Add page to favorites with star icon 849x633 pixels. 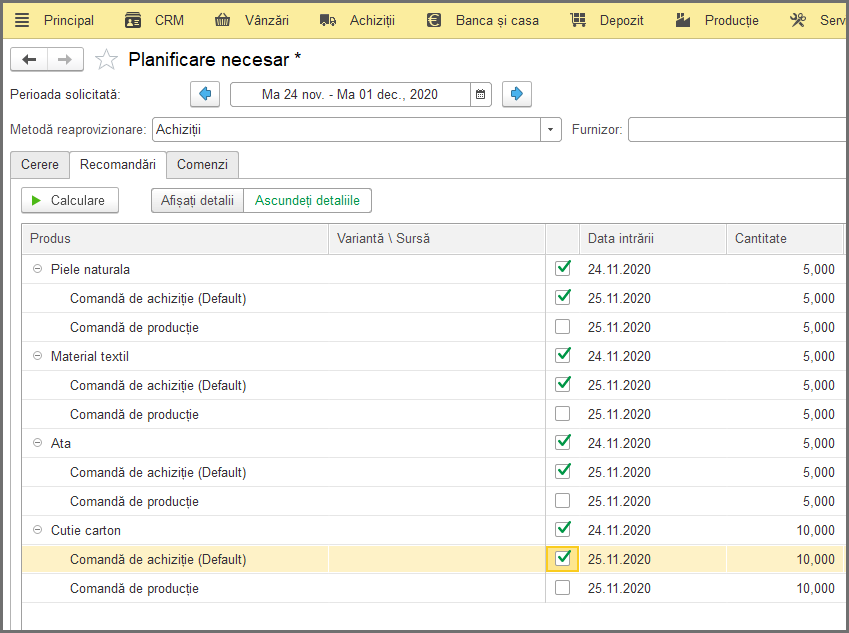[106, 60]
